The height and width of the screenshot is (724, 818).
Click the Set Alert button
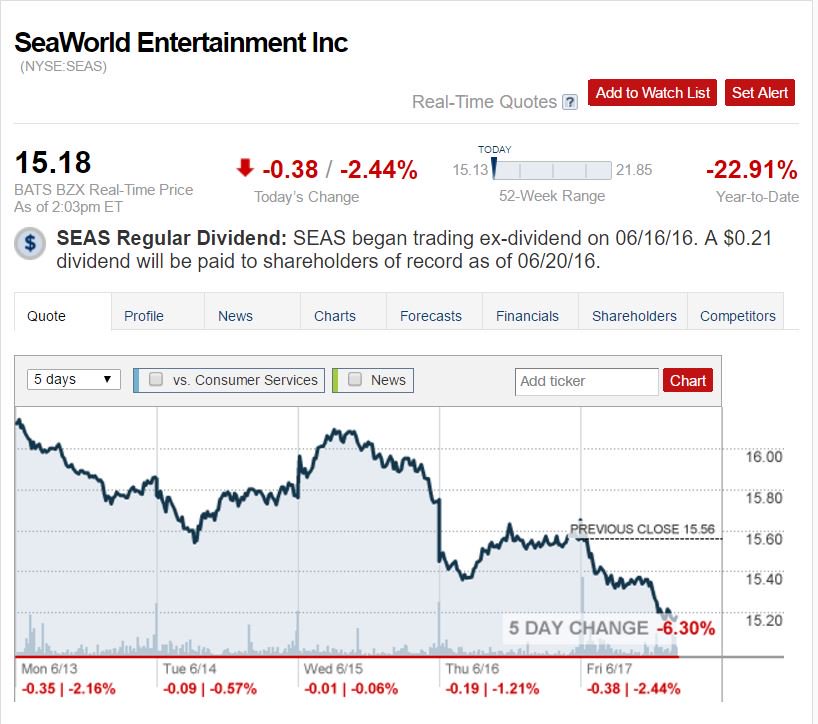click(760, 93)
